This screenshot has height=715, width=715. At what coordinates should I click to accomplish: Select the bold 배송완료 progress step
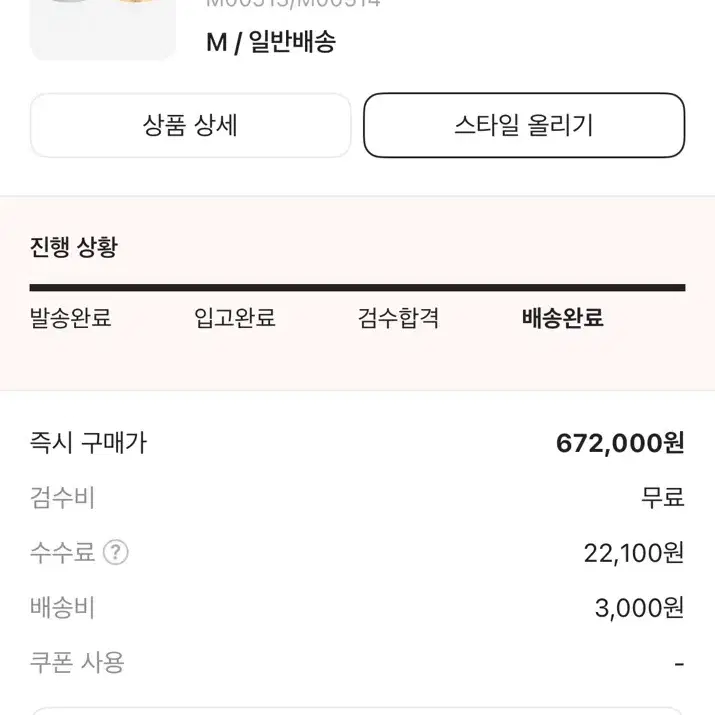pos(563,318)
